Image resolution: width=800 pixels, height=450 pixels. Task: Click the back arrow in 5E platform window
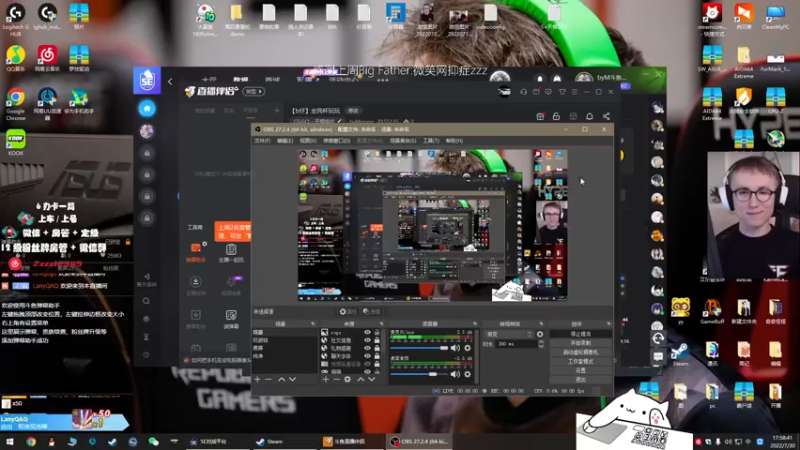click(x=170, y=81)
